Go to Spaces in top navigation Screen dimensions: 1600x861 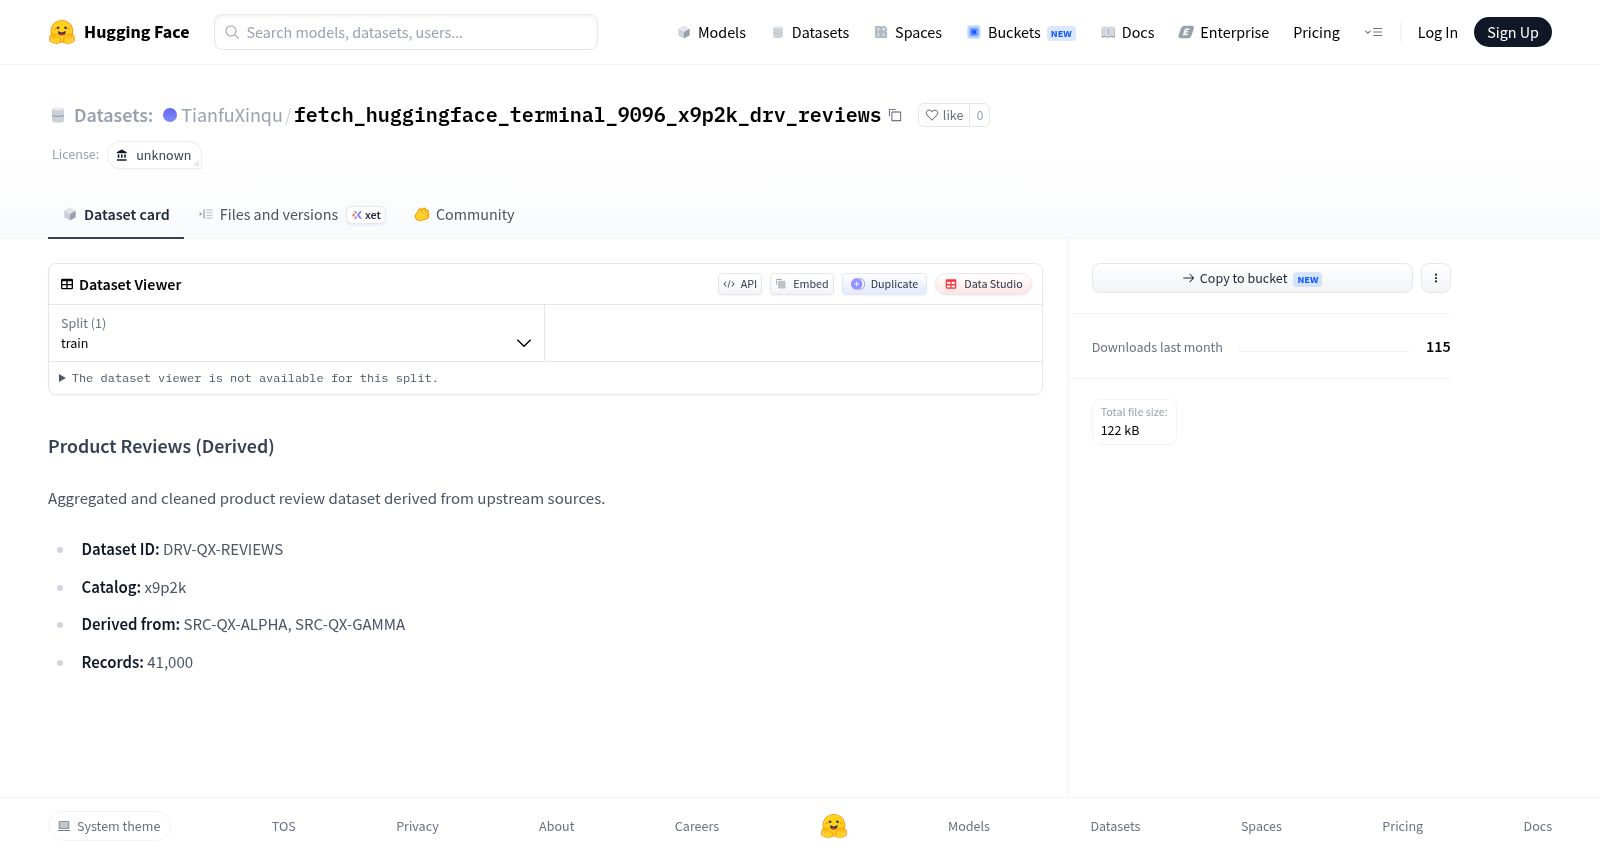tap(908, 32)
